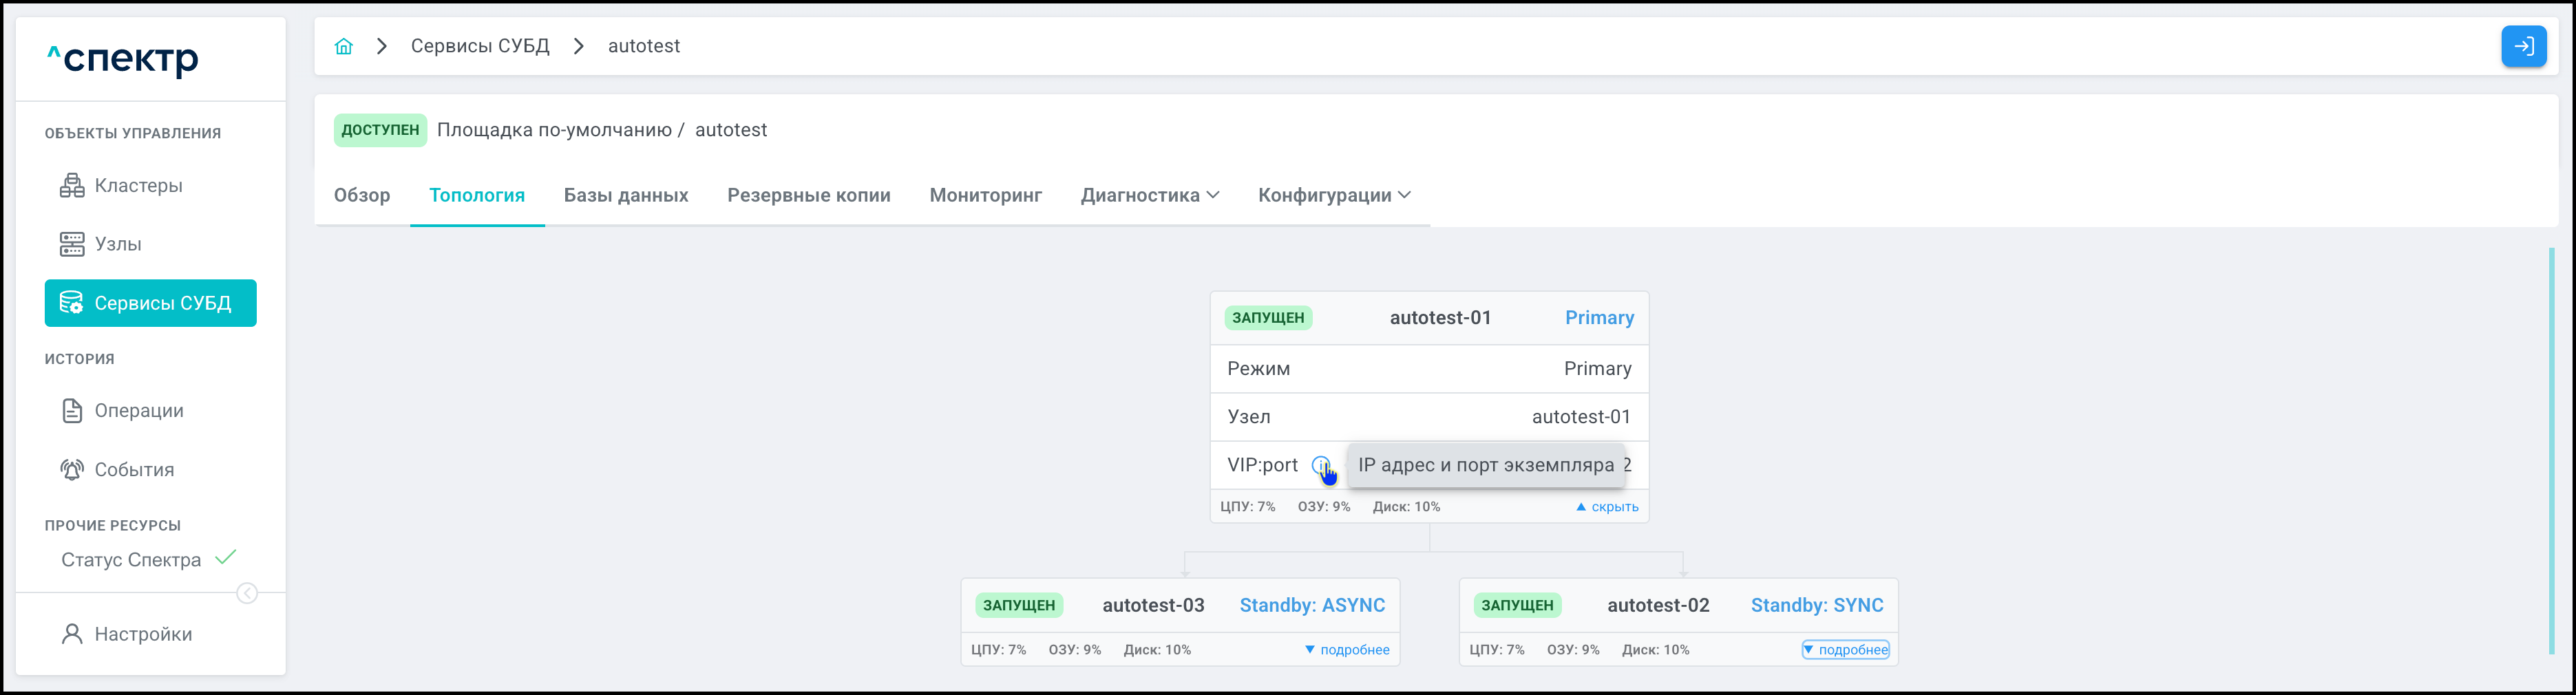This screenshot has width=2576, height=695.
Task: Open the Резервные копии tab
Action: [x=808, y=195]
